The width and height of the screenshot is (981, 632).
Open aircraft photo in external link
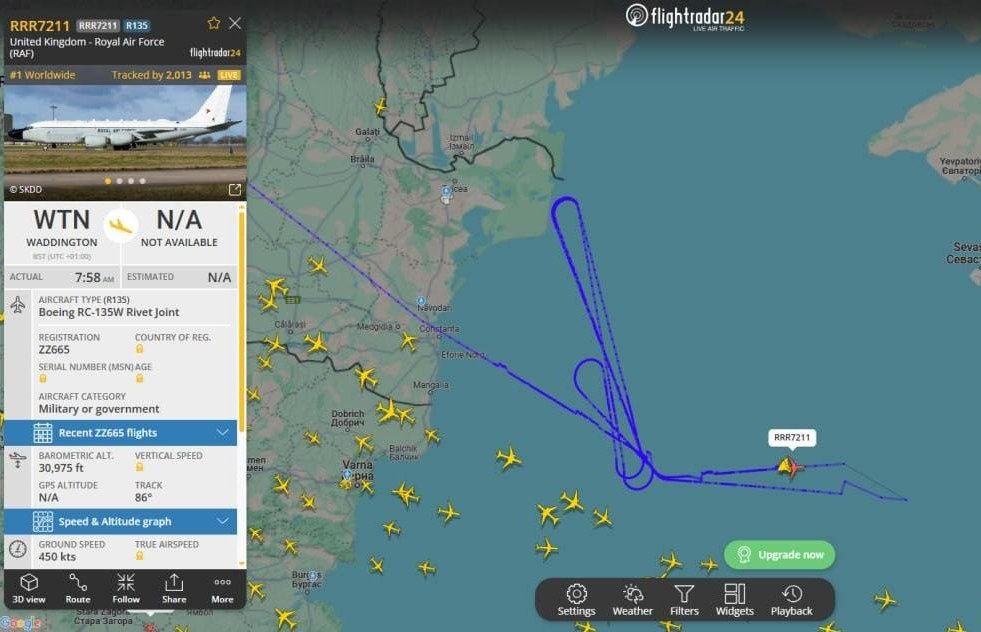pos(235,189)
